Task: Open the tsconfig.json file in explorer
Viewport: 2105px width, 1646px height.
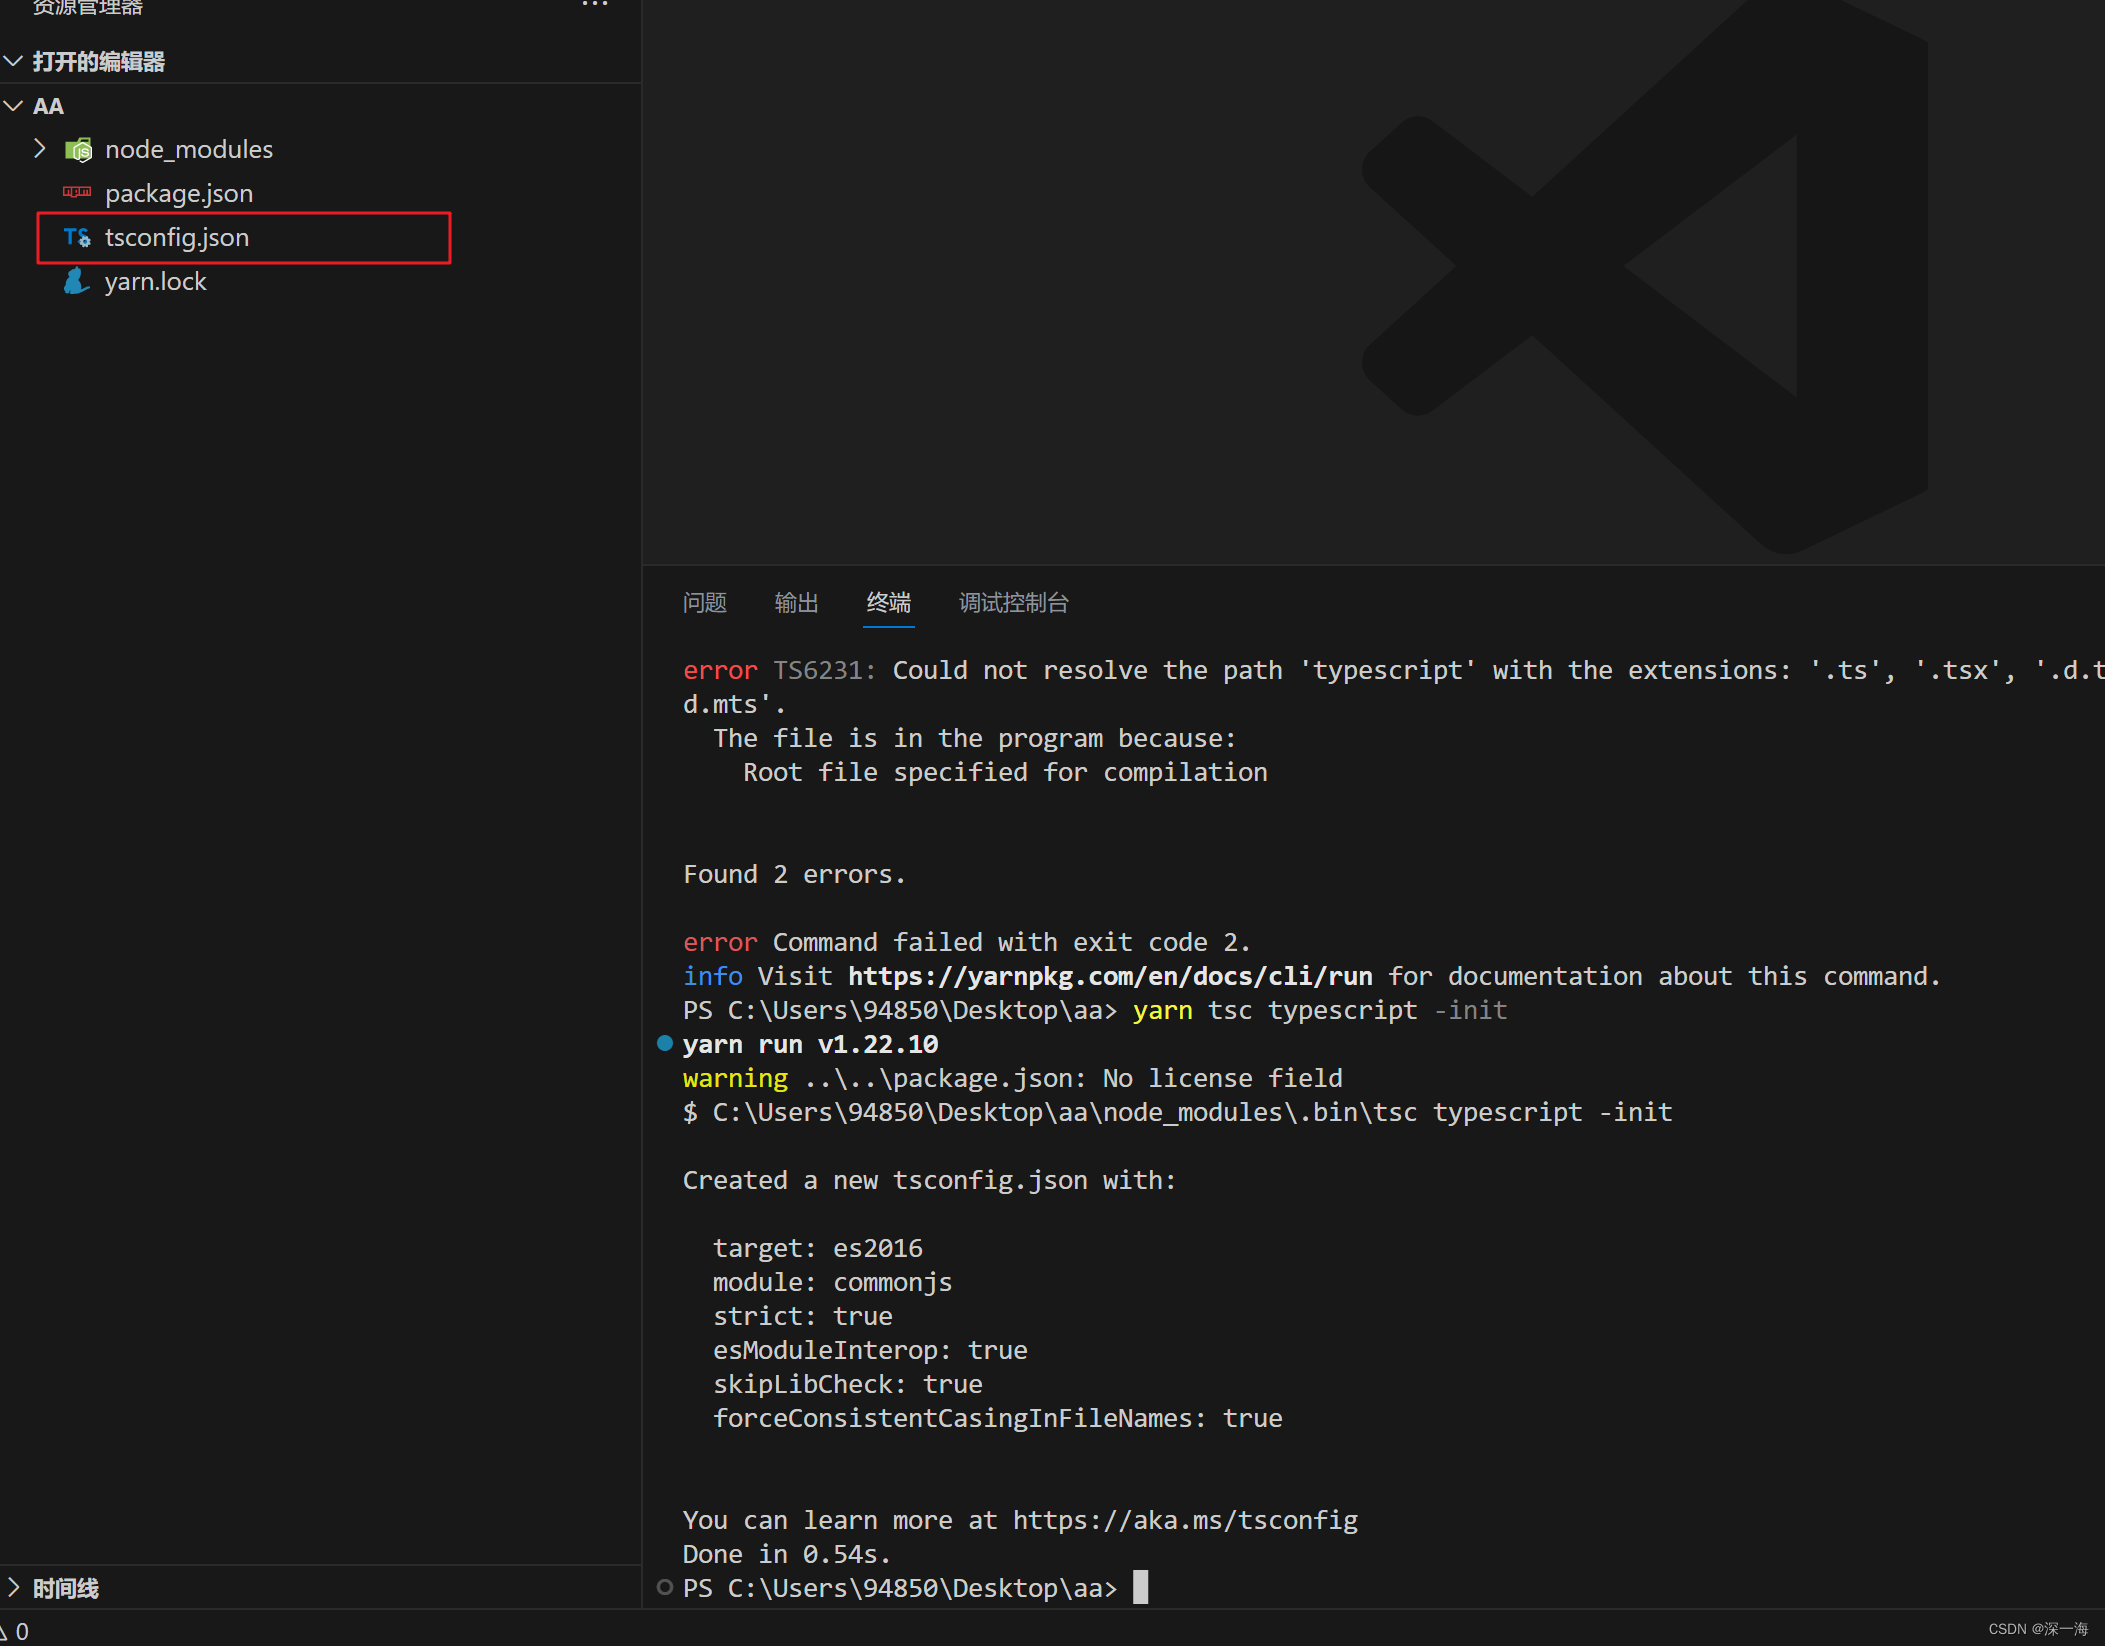Action: tap(177, 237)
